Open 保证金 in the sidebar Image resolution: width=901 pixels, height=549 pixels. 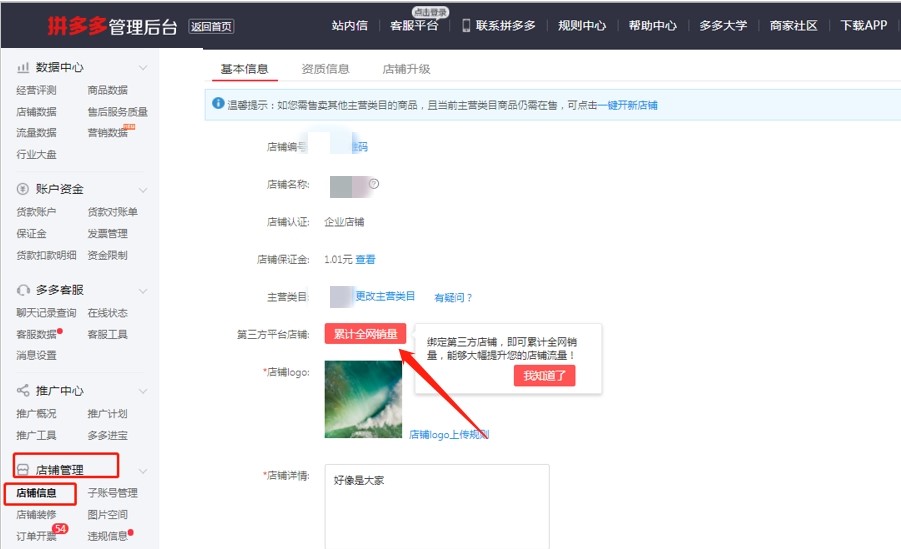coord(31,233)
